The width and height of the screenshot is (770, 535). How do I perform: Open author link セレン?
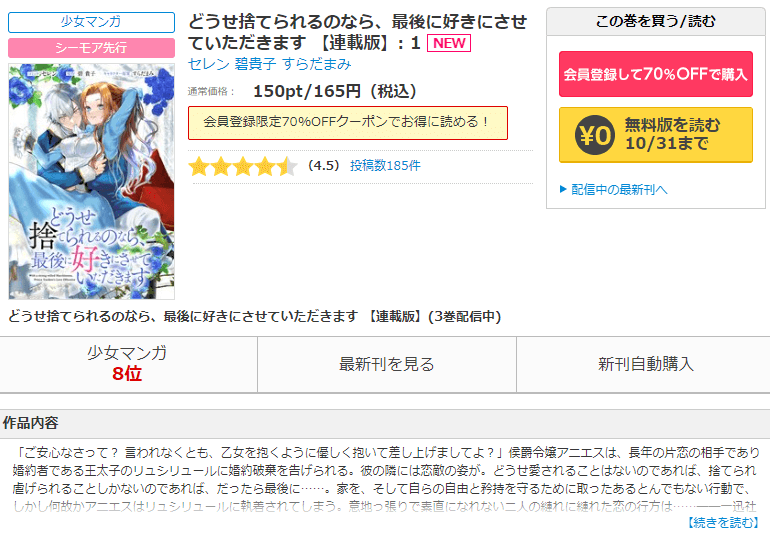(209, 64)
